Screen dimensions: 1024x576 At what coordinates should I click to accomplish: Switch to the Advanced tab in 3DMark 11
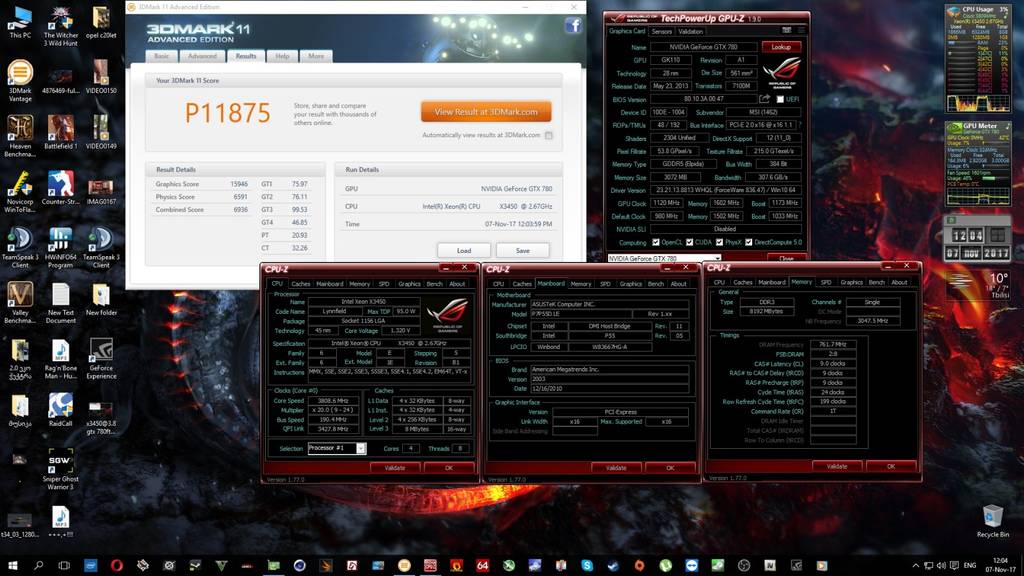coord(202,56)
